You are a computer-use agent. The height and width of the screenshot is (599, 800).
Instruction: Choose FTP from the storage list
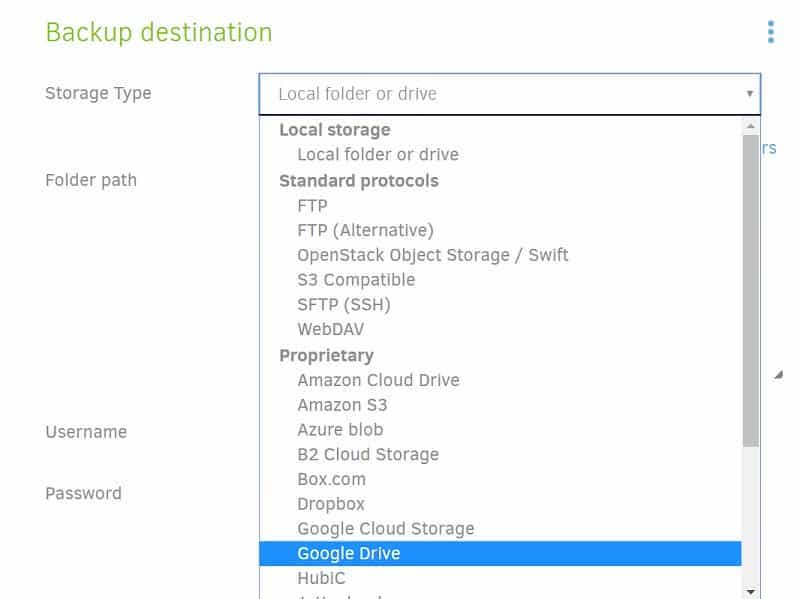coord(500,206)
